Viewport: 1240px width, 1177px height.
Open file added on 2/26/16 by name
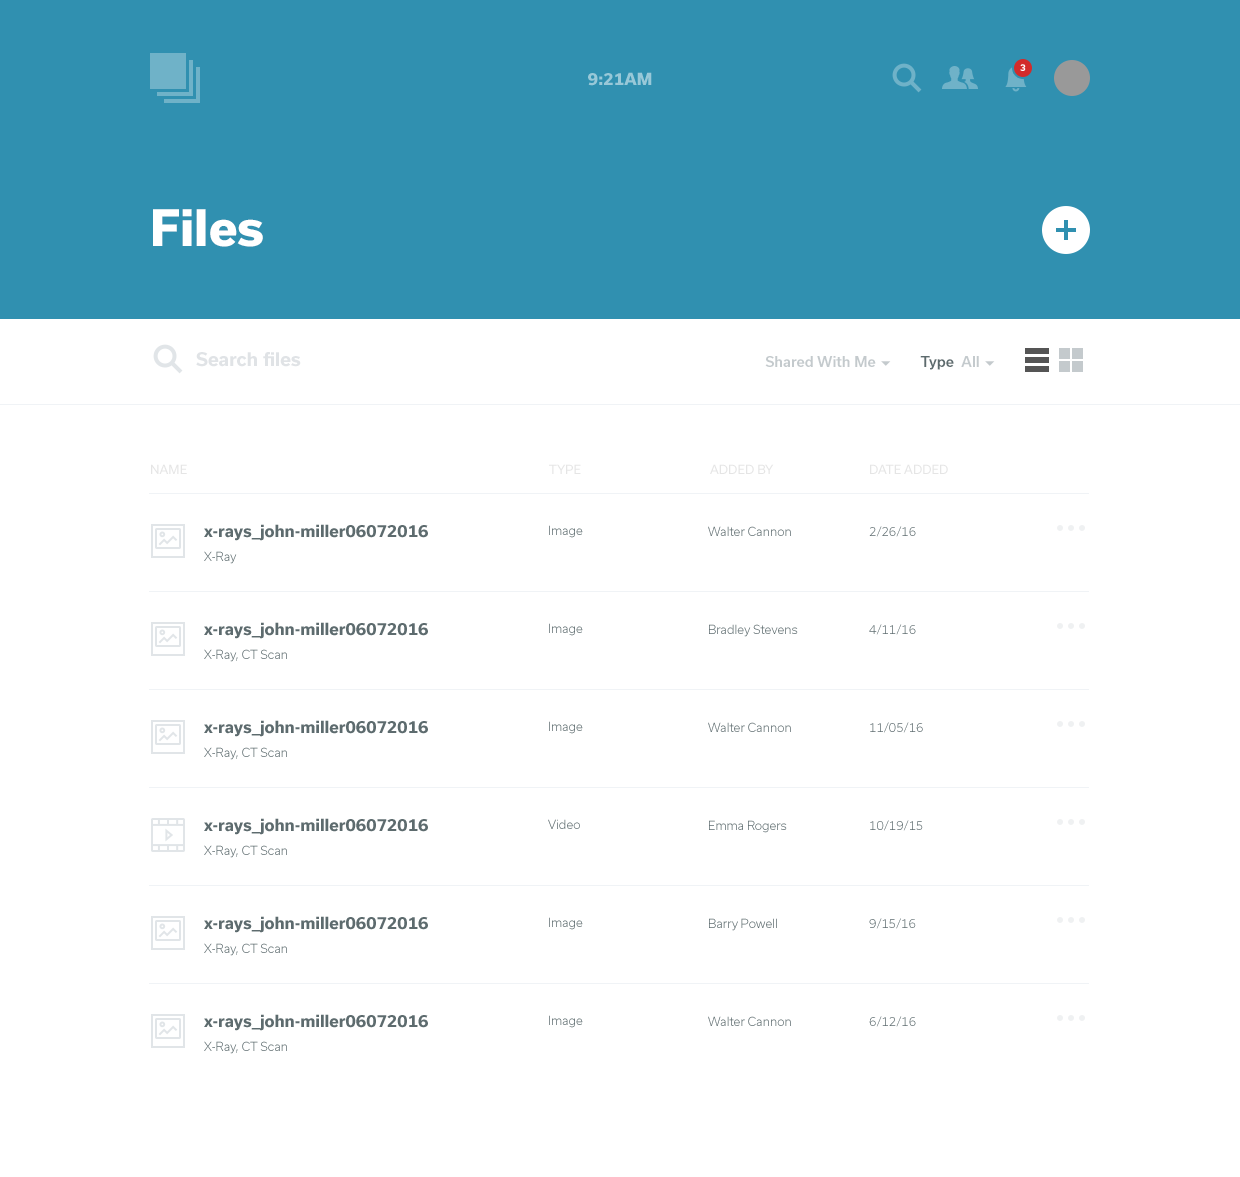(x=316, y=532)
